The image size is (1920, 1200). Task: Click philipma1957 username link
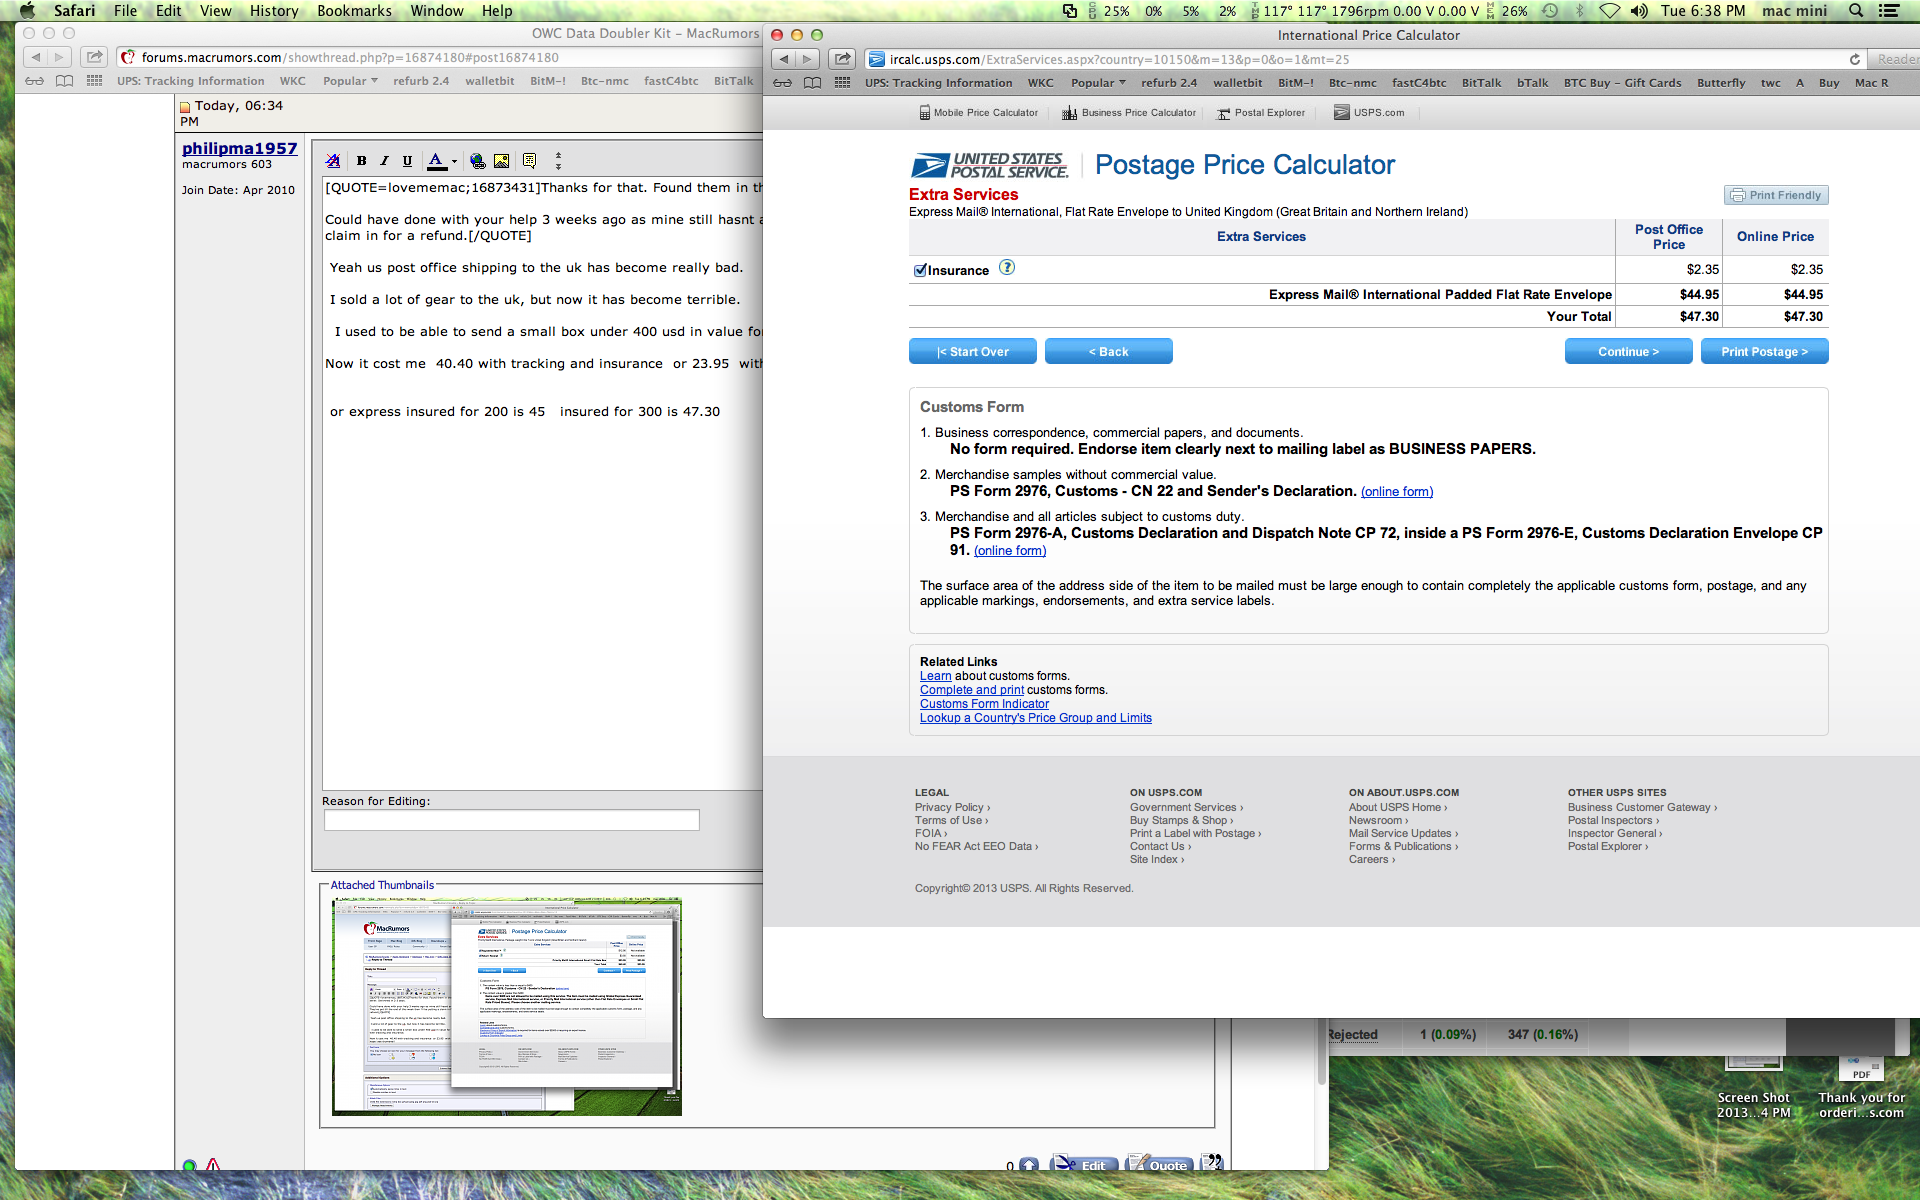point(240,148)
